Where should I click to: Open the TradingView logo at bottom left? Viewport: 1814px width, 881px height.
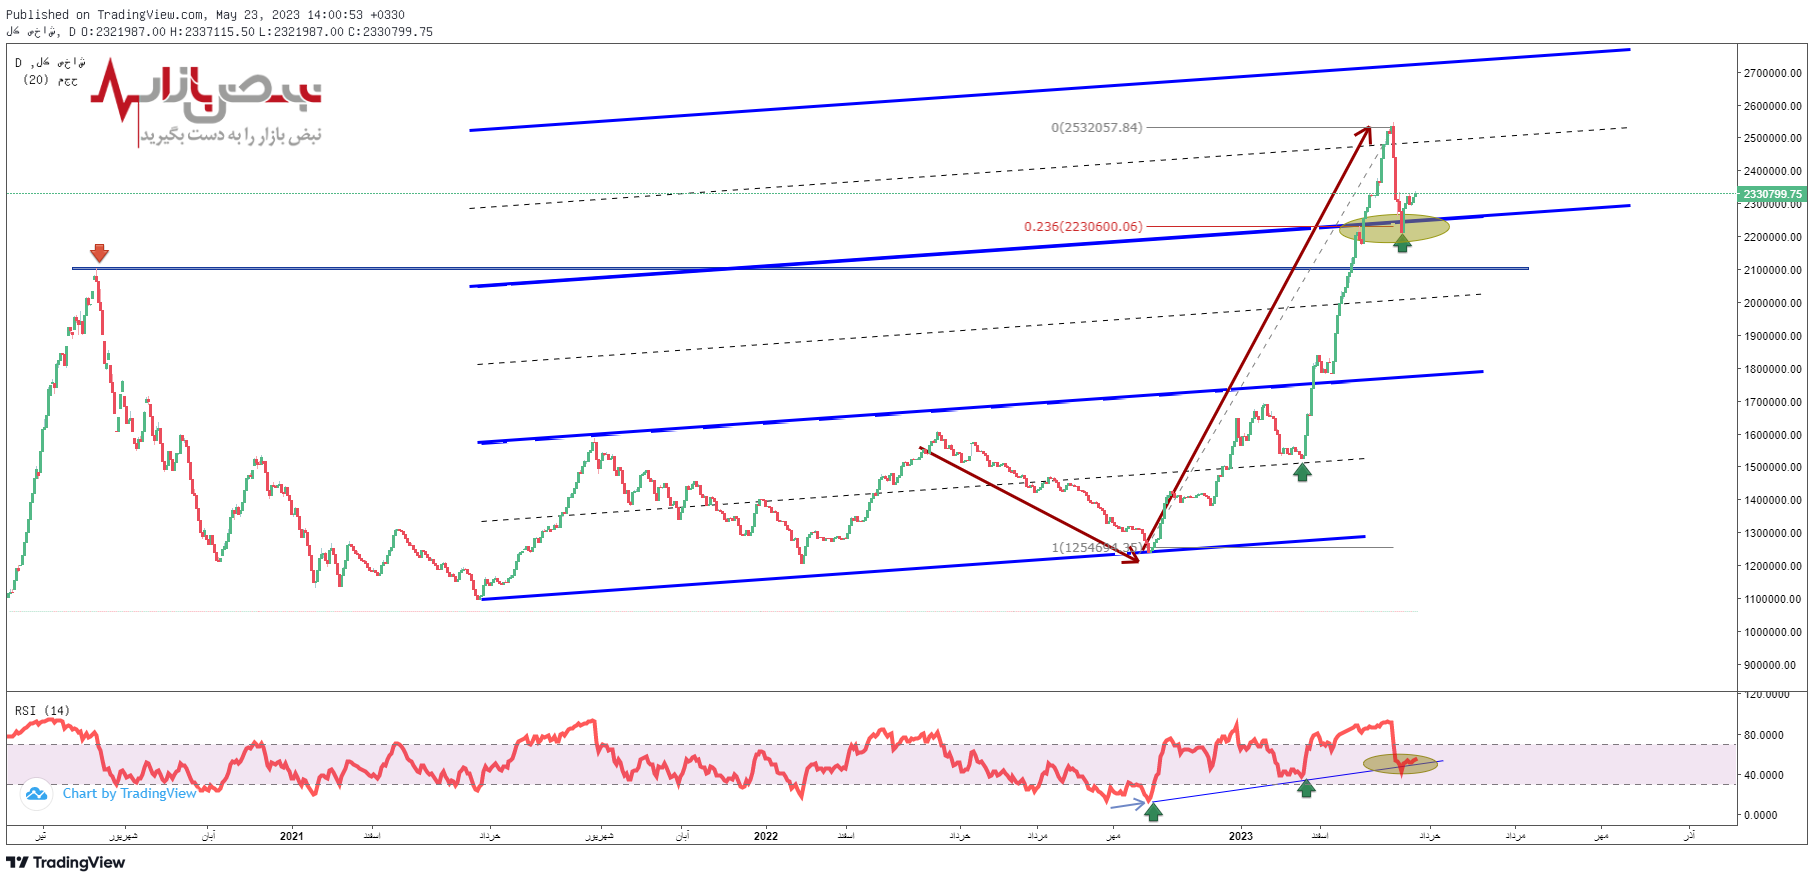point(66,862)
